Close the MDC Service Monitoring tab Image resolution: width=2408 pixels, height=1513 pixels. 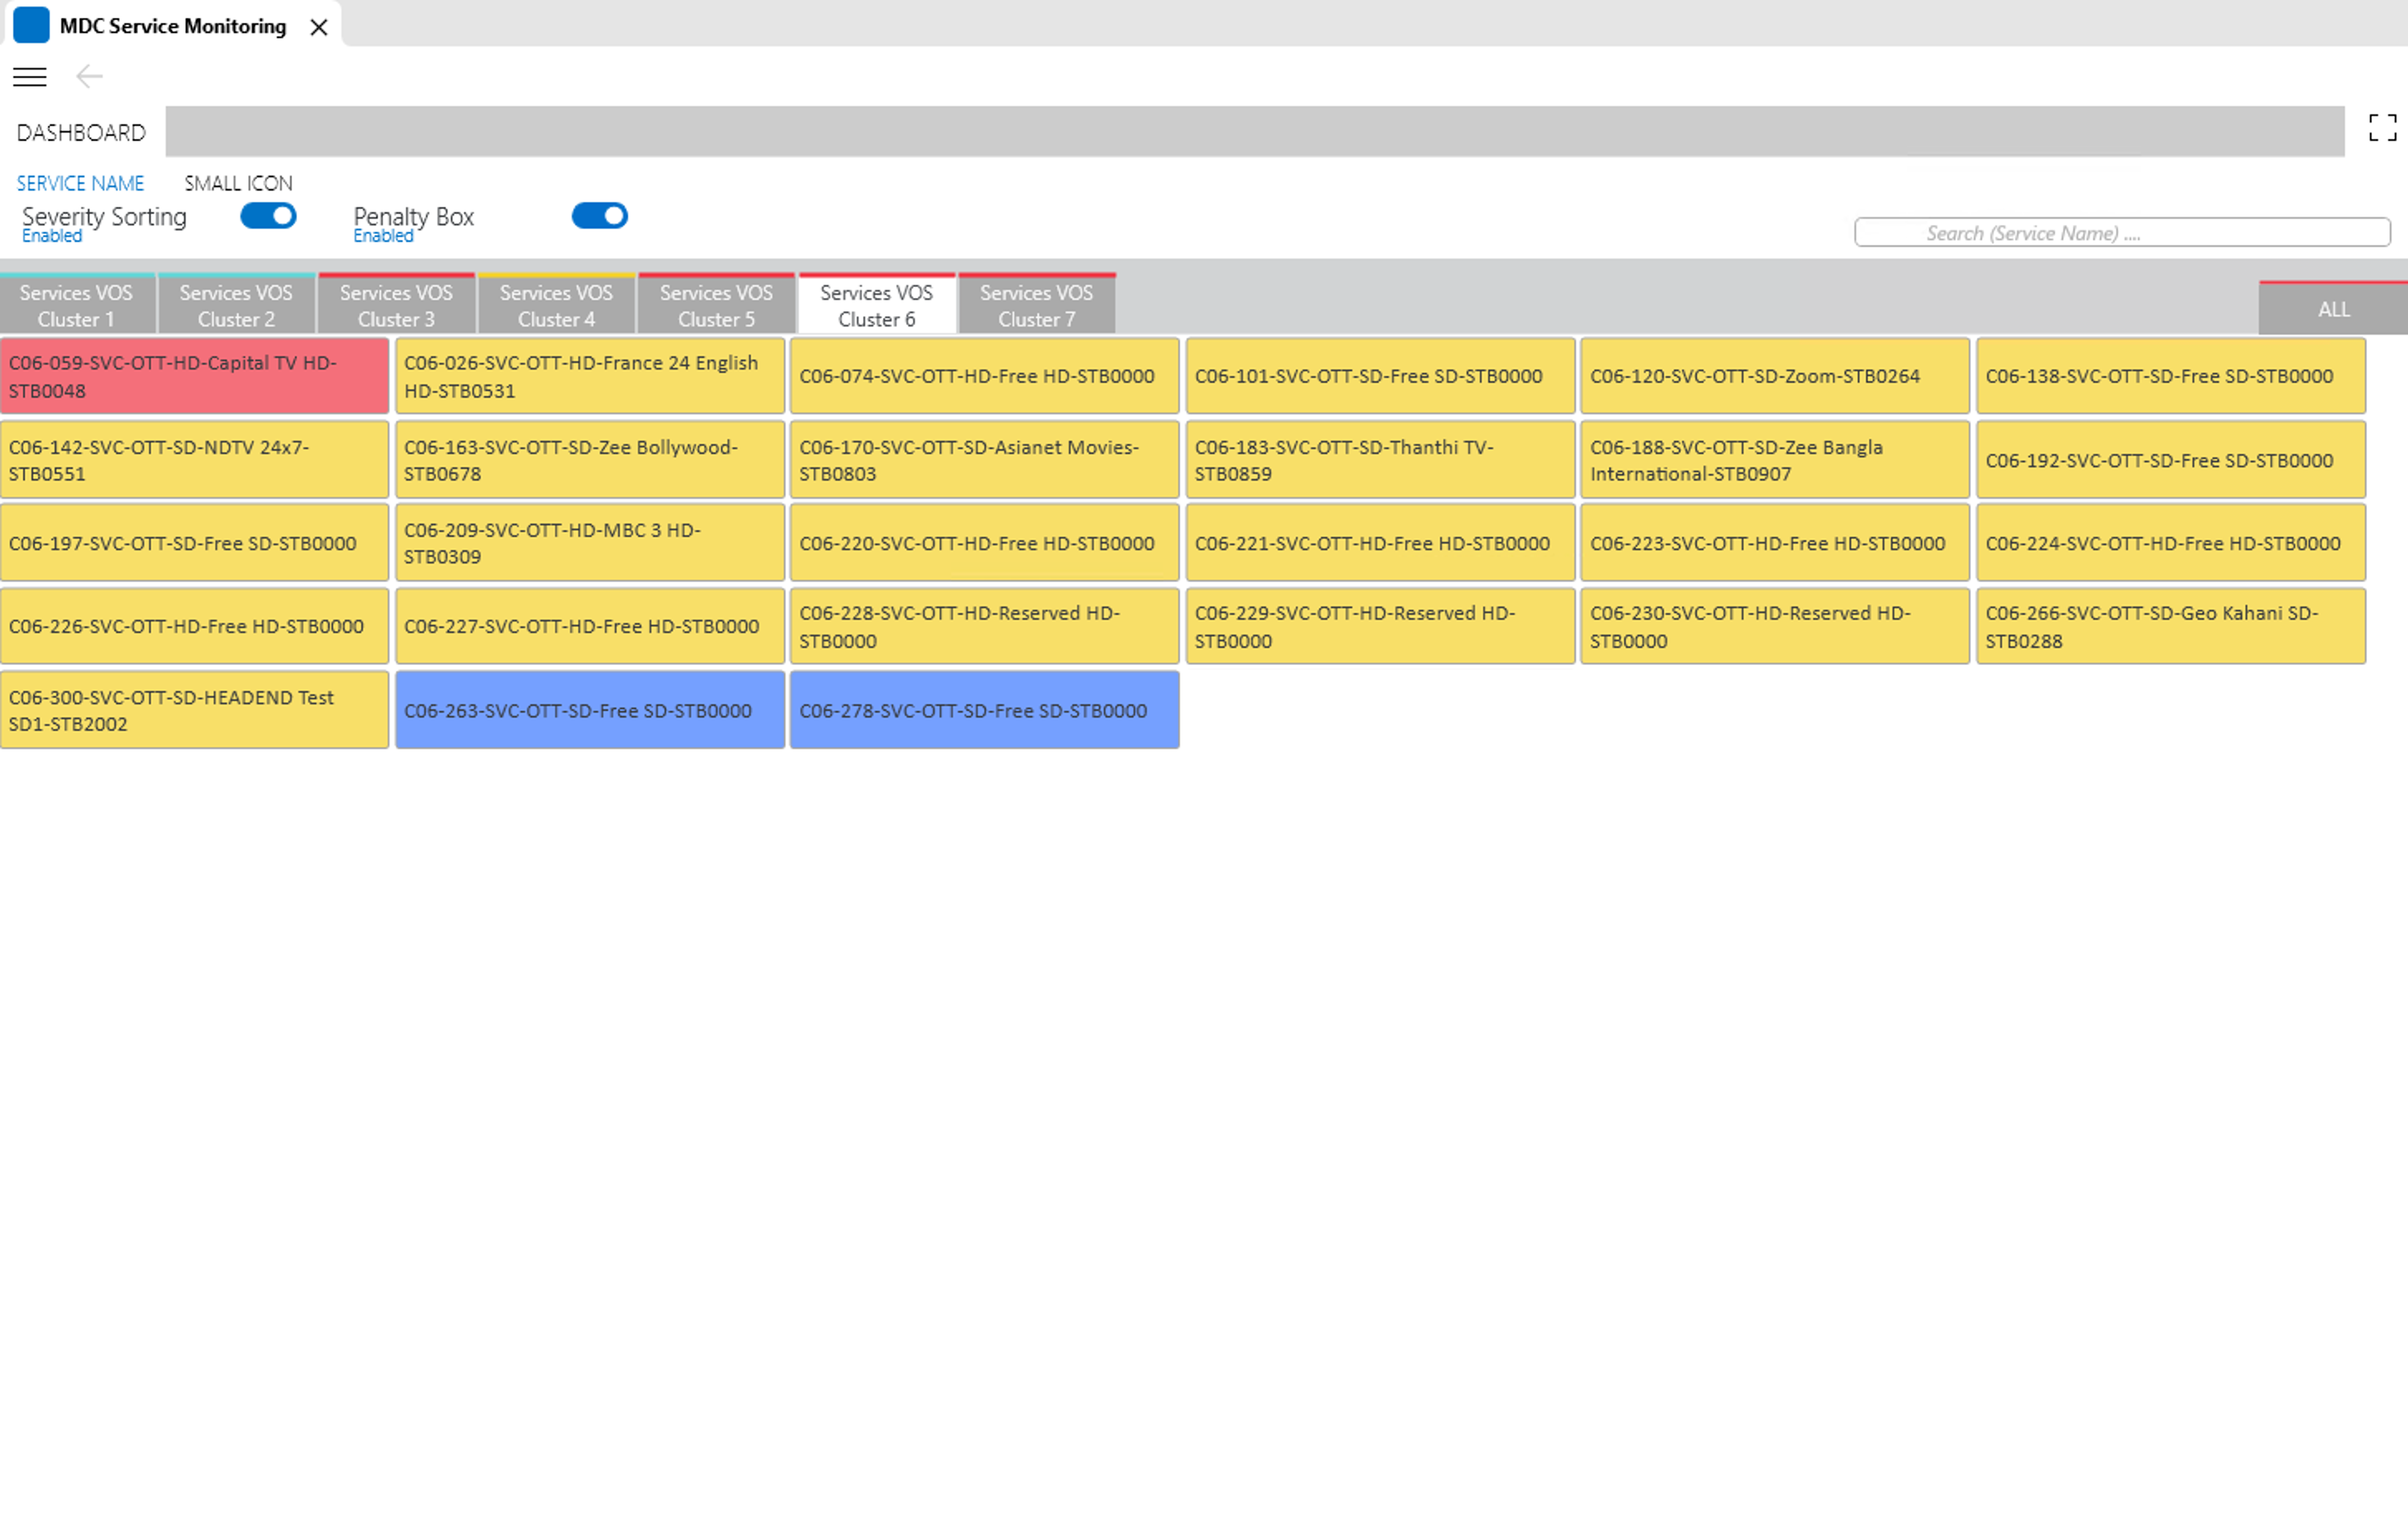(x=319, y=27)
